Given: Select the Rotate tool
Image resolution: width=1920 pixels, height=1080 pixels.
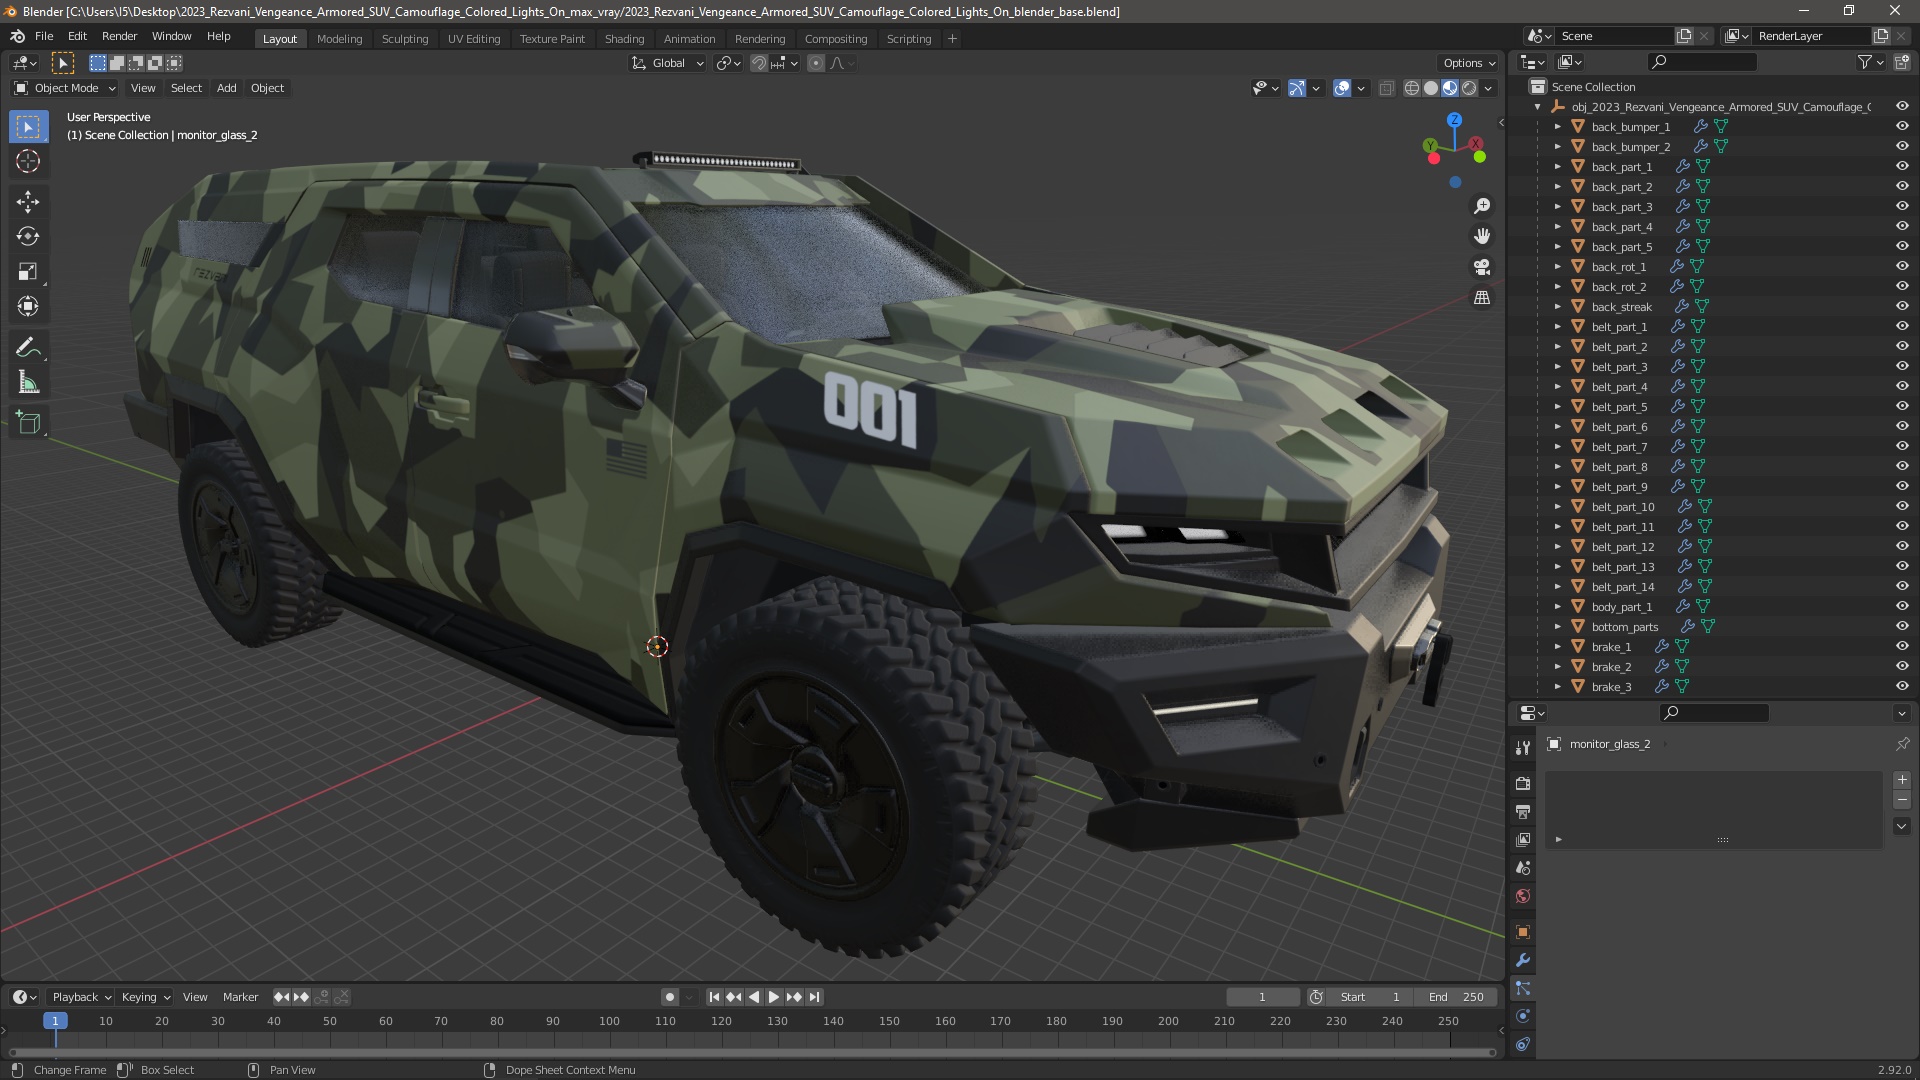Looking at the screenshot, I should [x=28, y=237].
